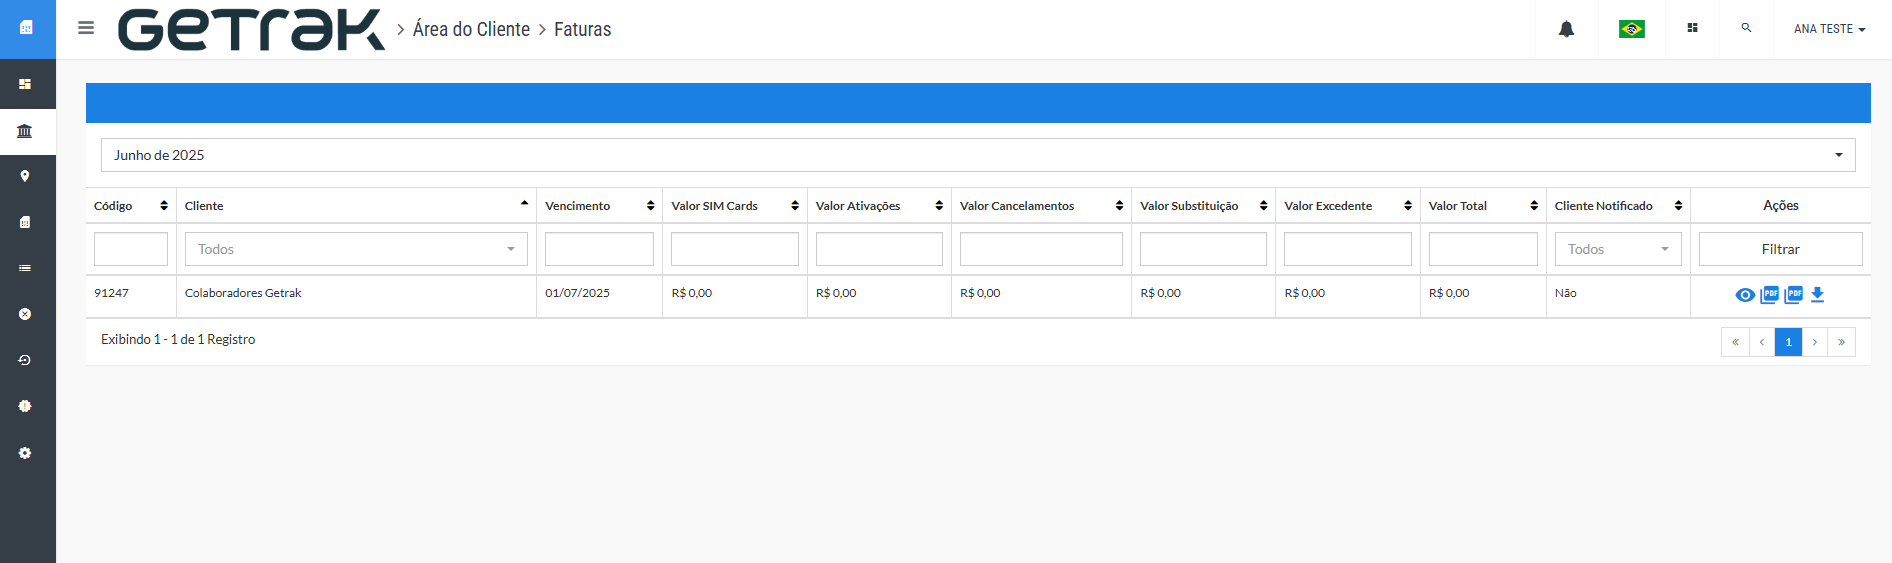
Task: Open the dark-sidebar SIM card icon
Action: (25, 222)
